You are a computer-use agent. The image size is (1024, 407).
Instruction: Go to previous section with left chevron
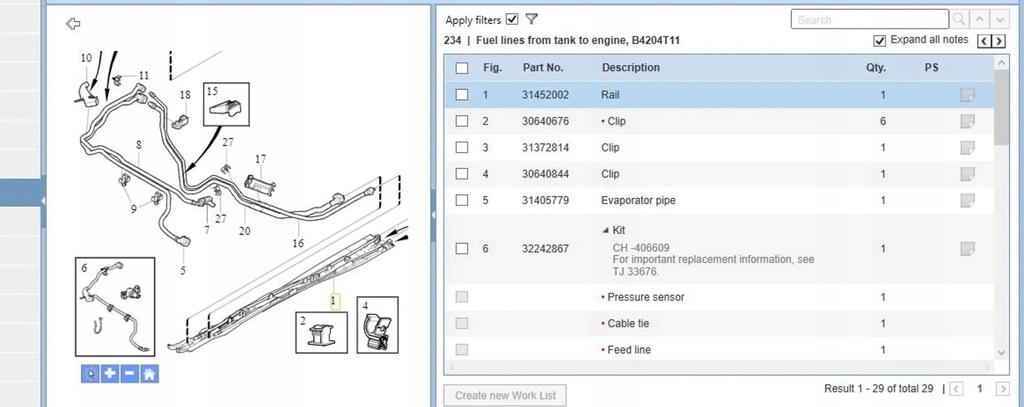tap(984, 41)
